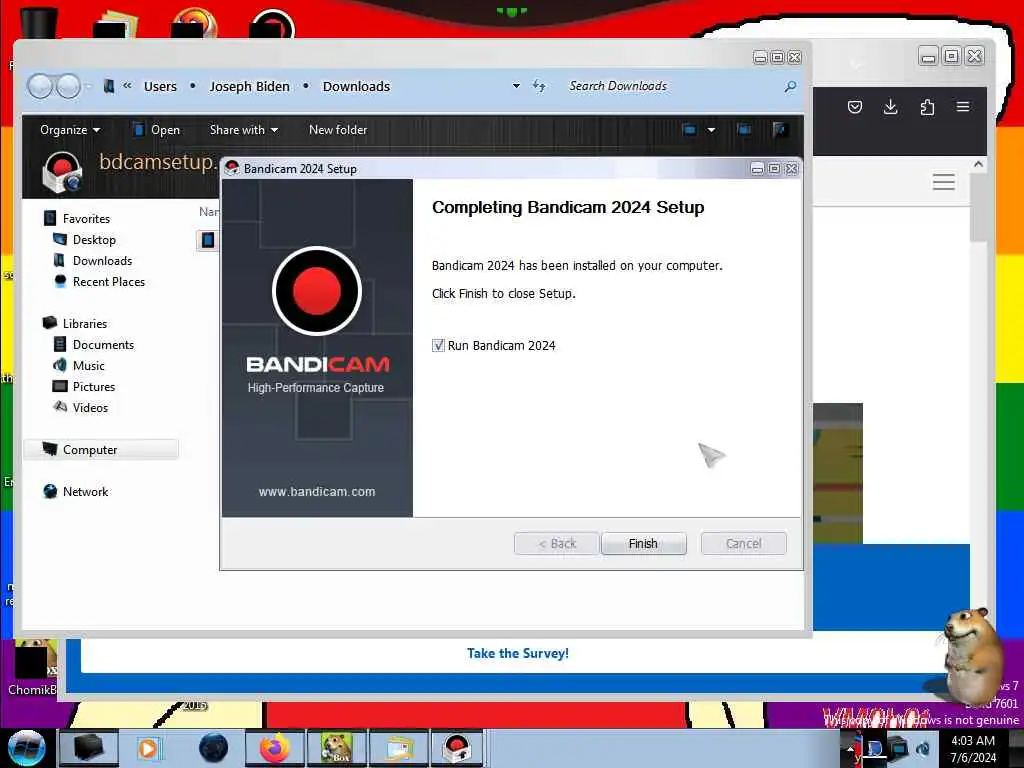Open the Firefox application hamburger menu
This screenshot has height=768, width=1024.
pos(963,106)
